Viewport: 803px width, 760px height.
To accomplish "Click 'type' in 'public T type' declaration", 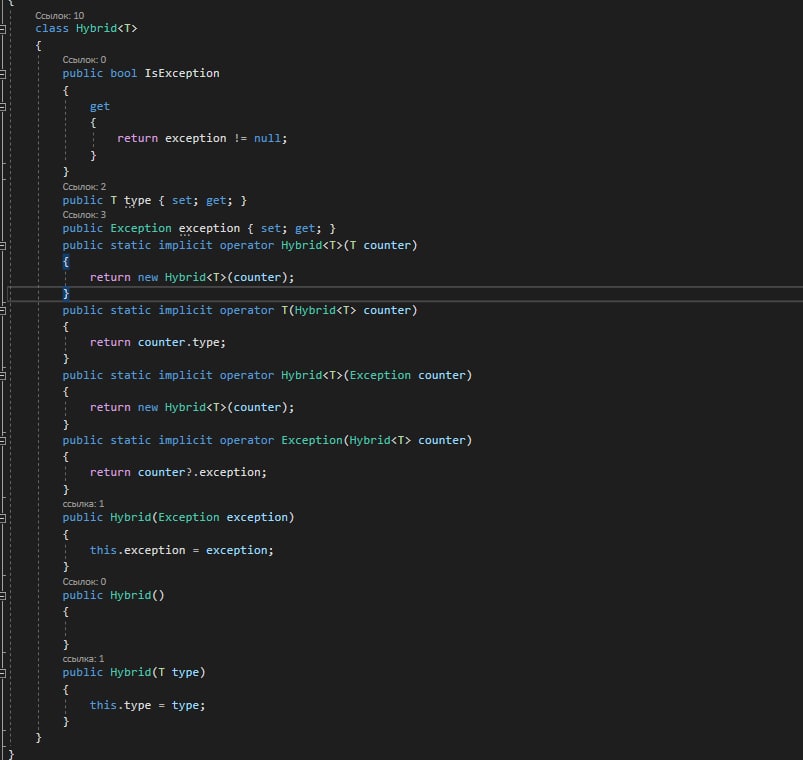I will (137, 201).
